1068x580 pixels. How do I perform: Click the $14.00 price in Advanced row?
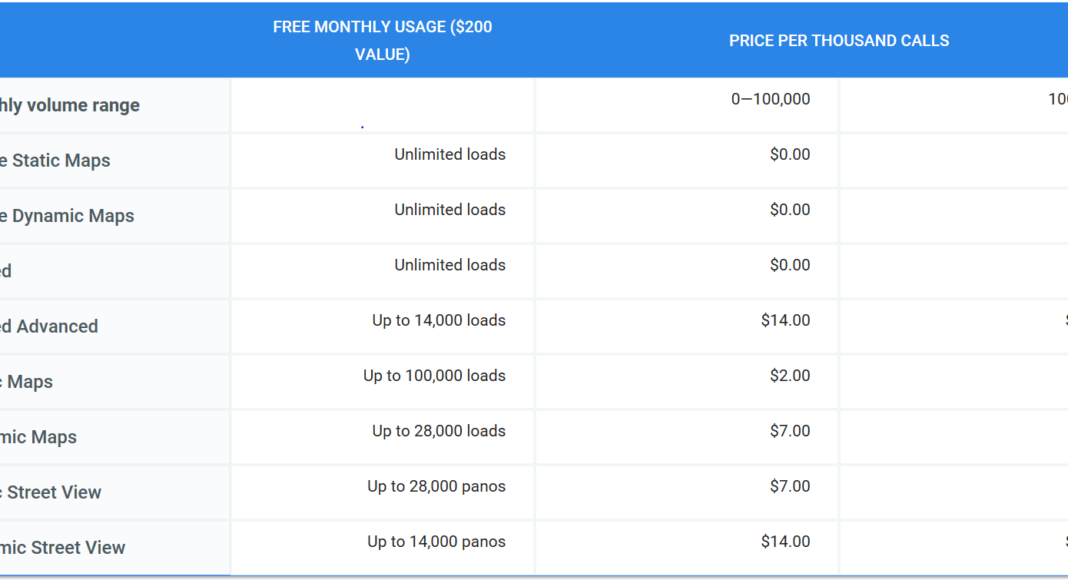[x=785, y=321]
